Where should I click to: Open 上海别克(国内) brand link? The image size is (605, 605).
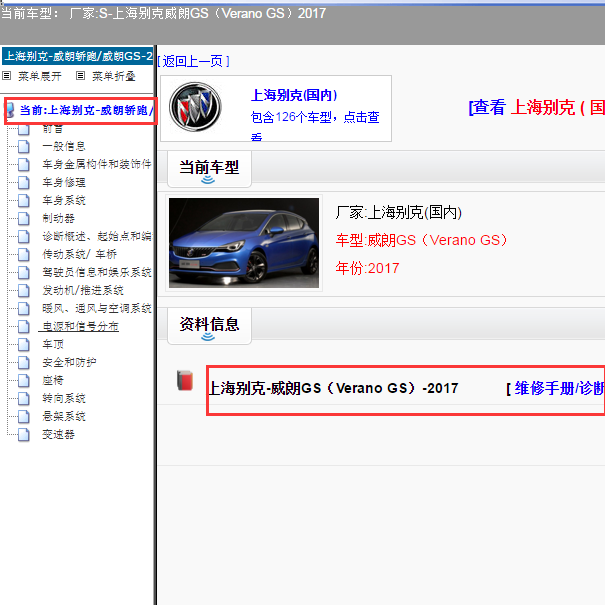point(294,95)
